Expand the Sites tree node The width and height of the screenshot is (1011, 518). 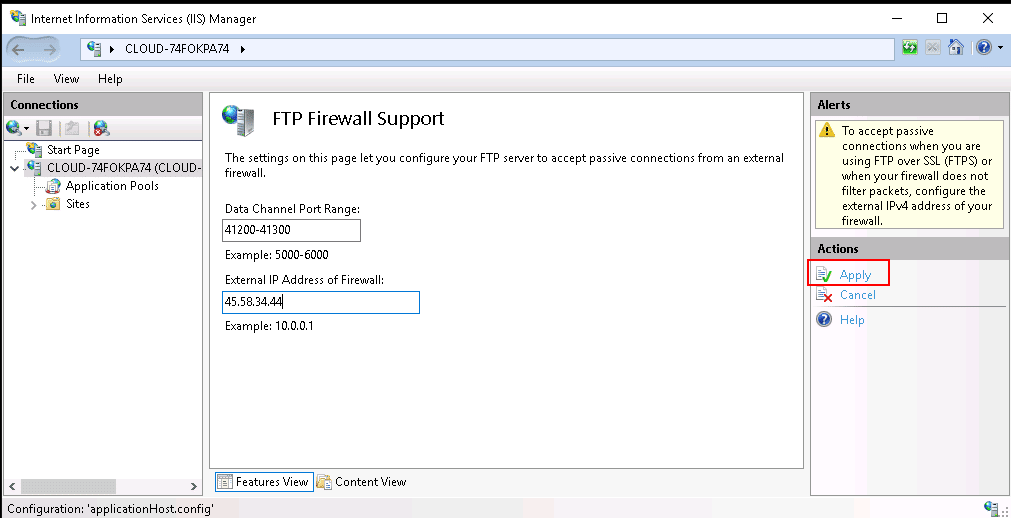[x=34, y=204]
